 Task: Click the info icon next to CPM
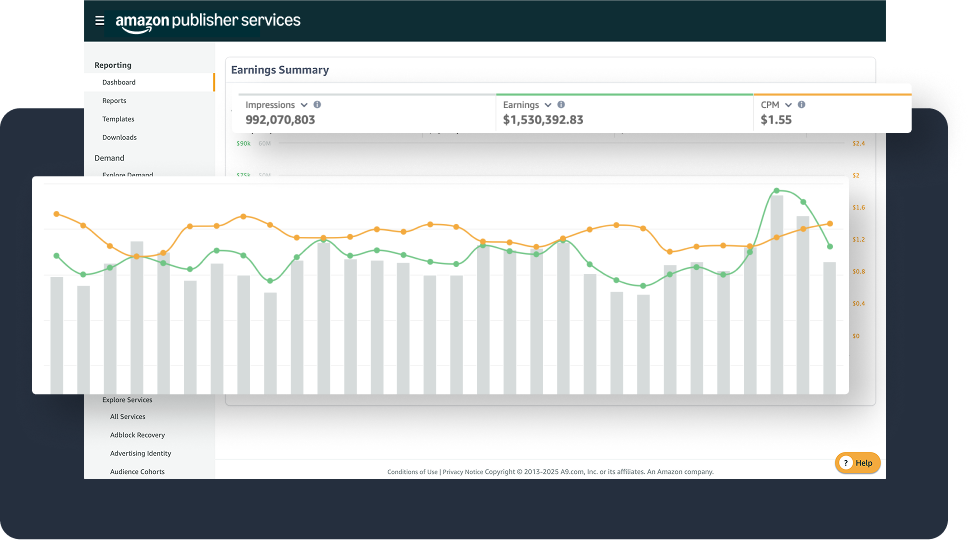[802, 105]
